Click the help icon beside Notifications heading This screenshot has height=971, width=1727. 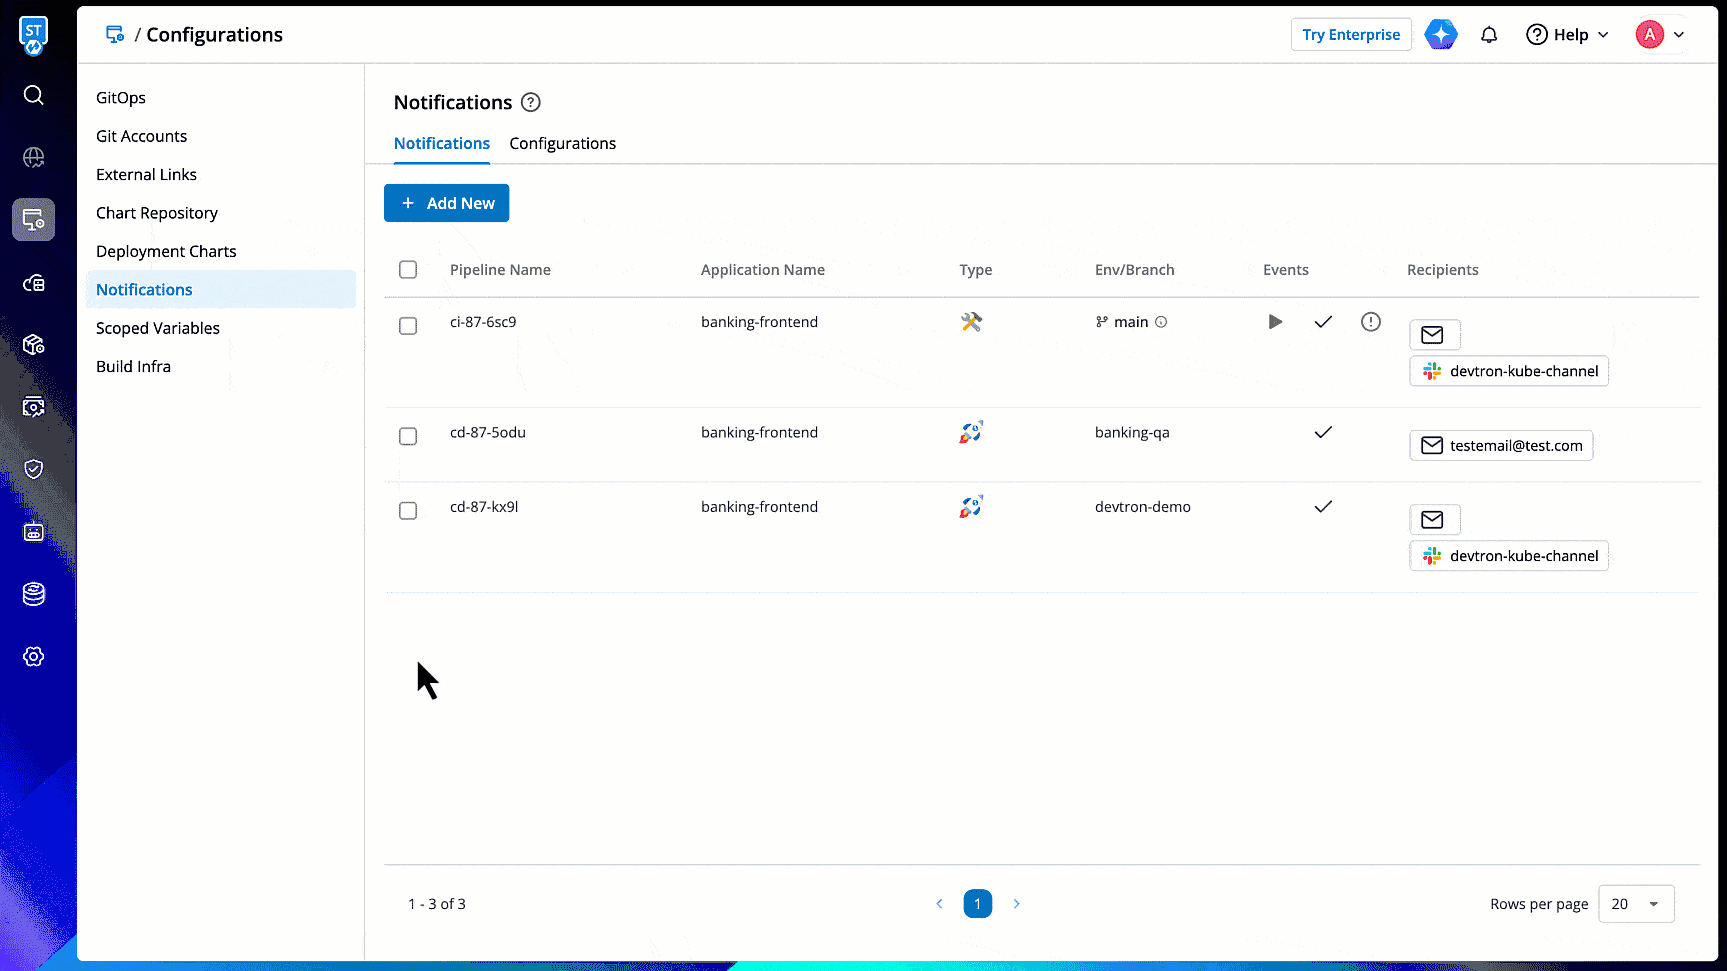tap(531, 102)
